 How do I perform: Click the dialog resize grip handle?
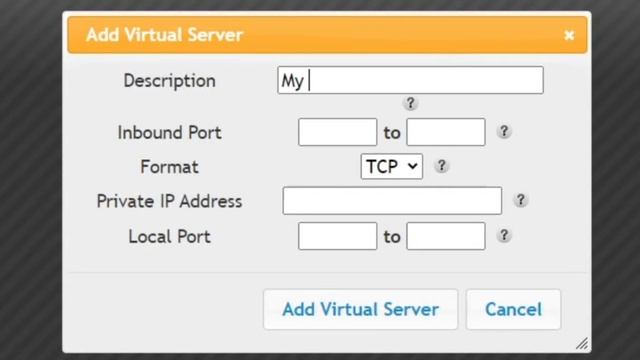click(x=582, y=344)
